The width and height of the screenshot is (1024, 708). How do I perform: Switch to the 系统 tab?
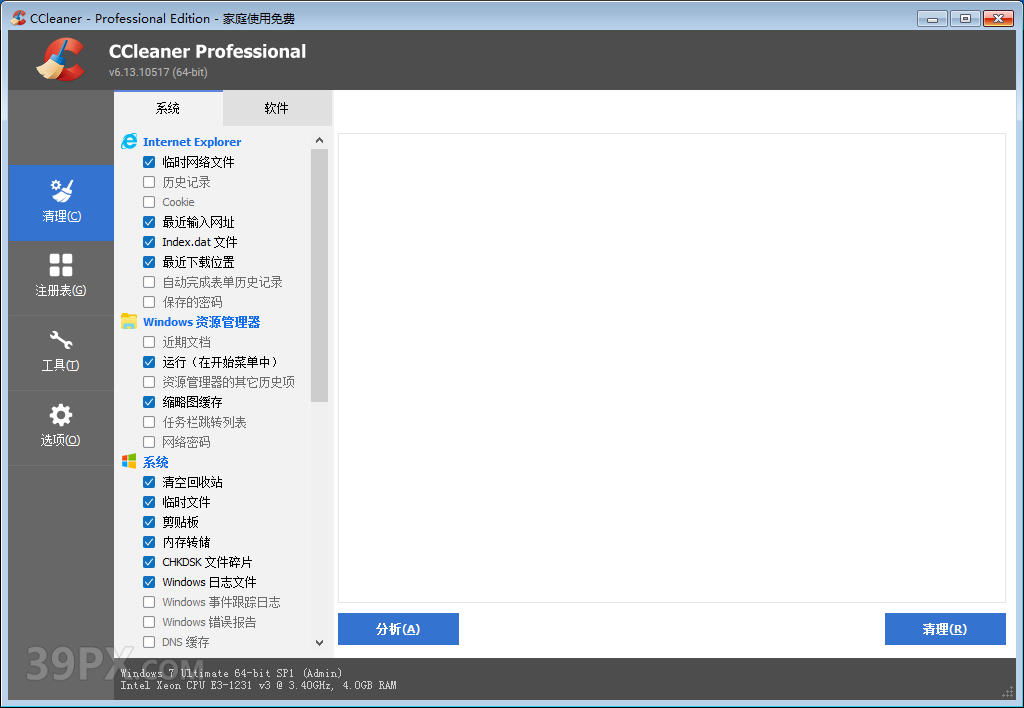(x=168, y=108)
